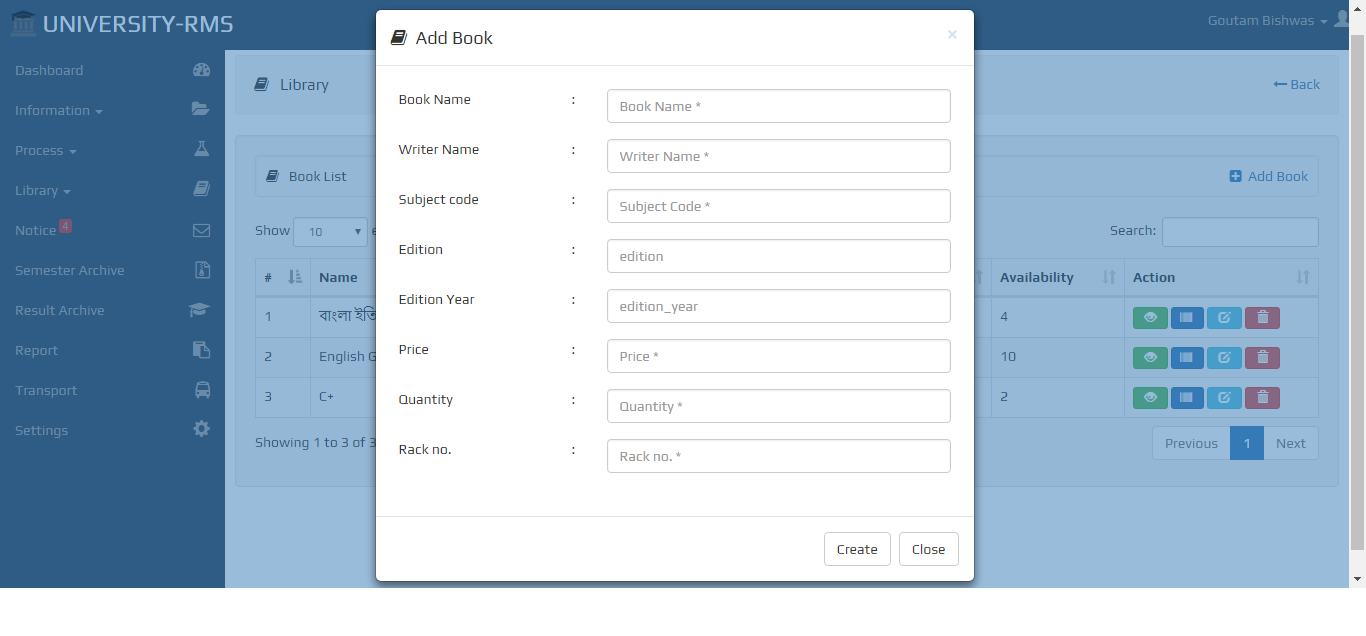This screenshot has height=636, width=1366.
Task: Open Semester Archive from the sidebar
Action: [70, 270]
